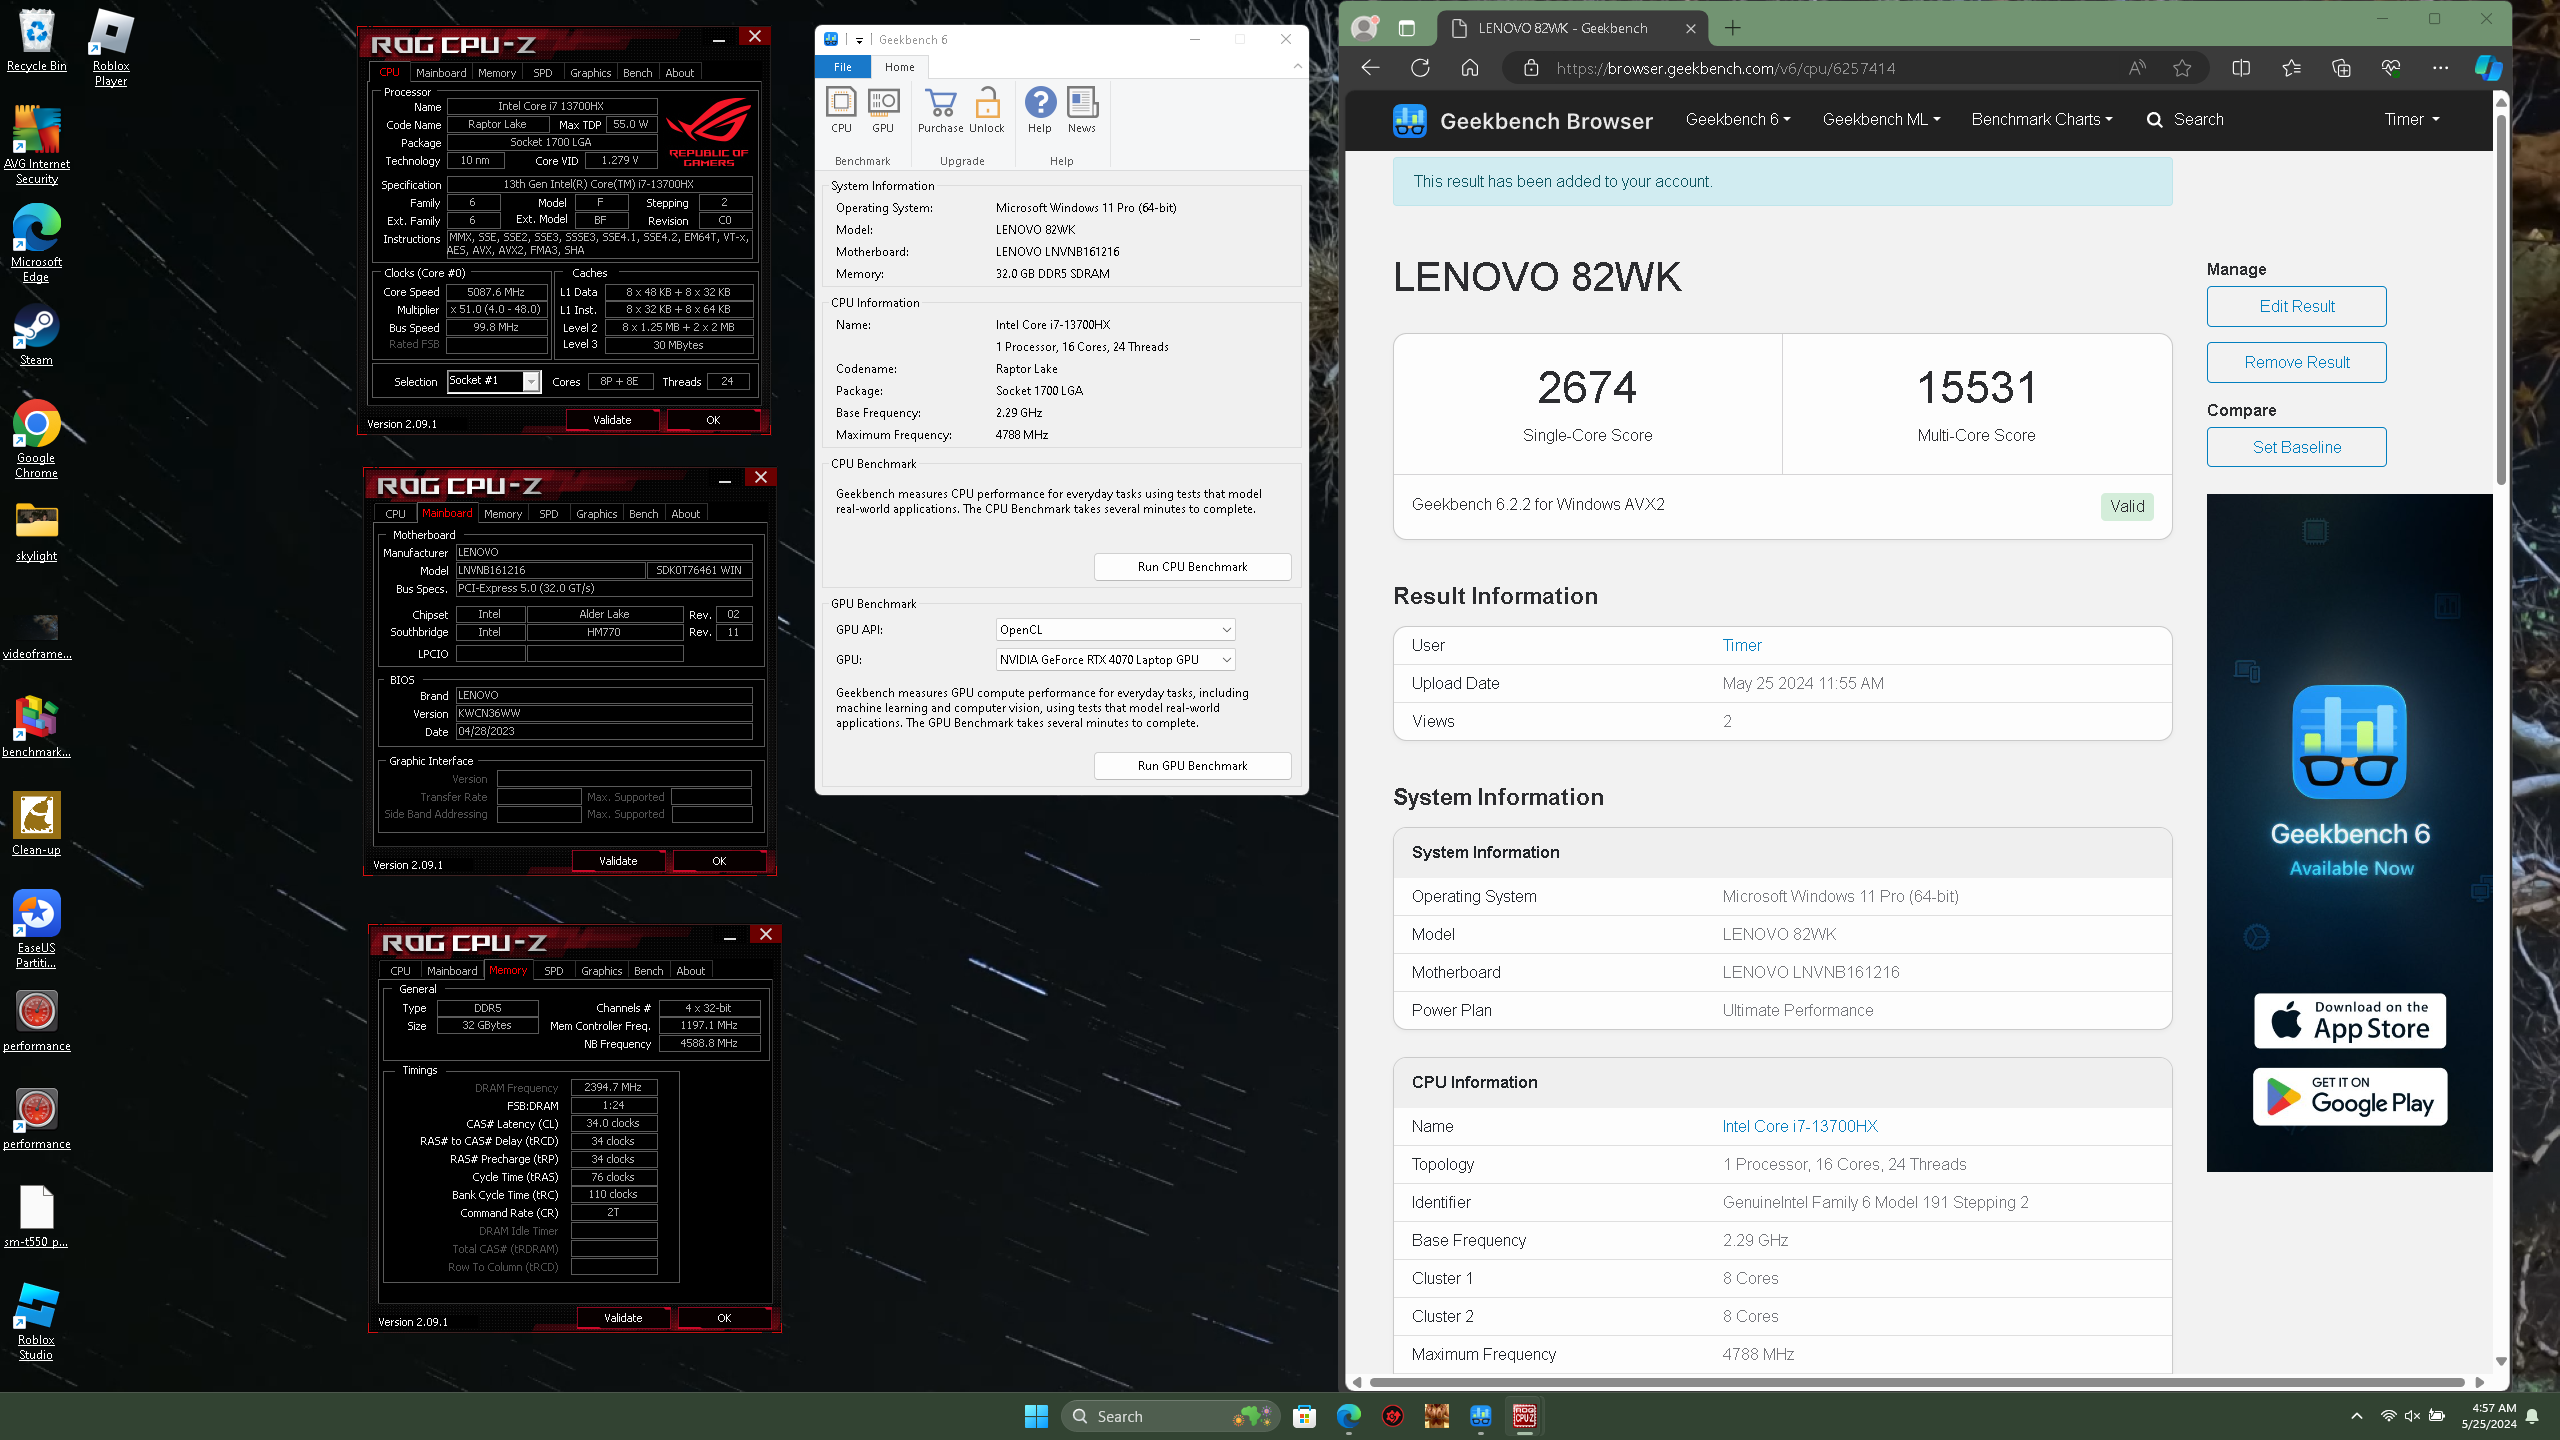This screenshot has height=1440, width=2560.
Task: Click Search in Geekbench Browser navbar
Action: click(2185, 119)
